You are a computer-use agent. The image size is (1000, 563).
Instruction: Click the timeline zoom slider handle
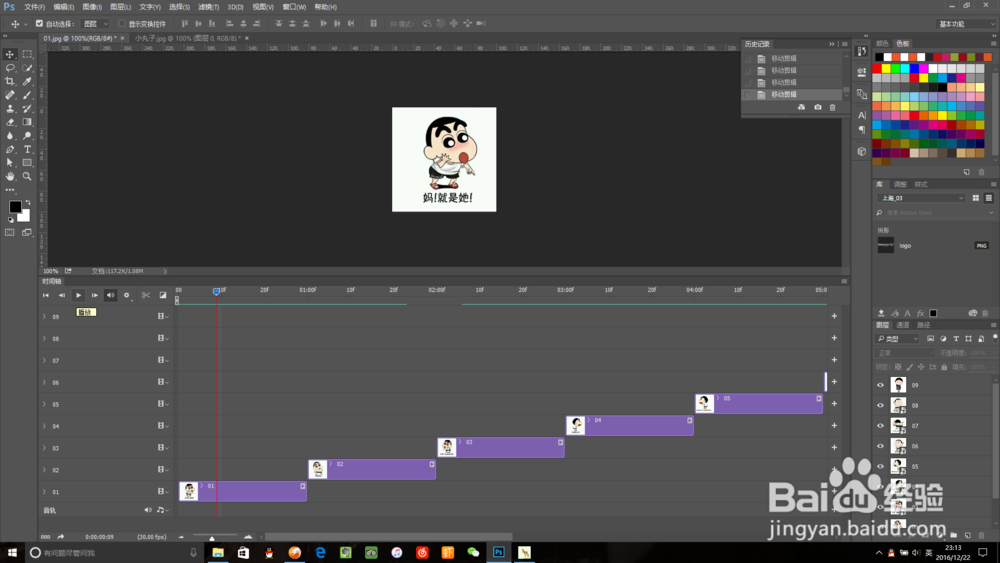tap(212, 538)
